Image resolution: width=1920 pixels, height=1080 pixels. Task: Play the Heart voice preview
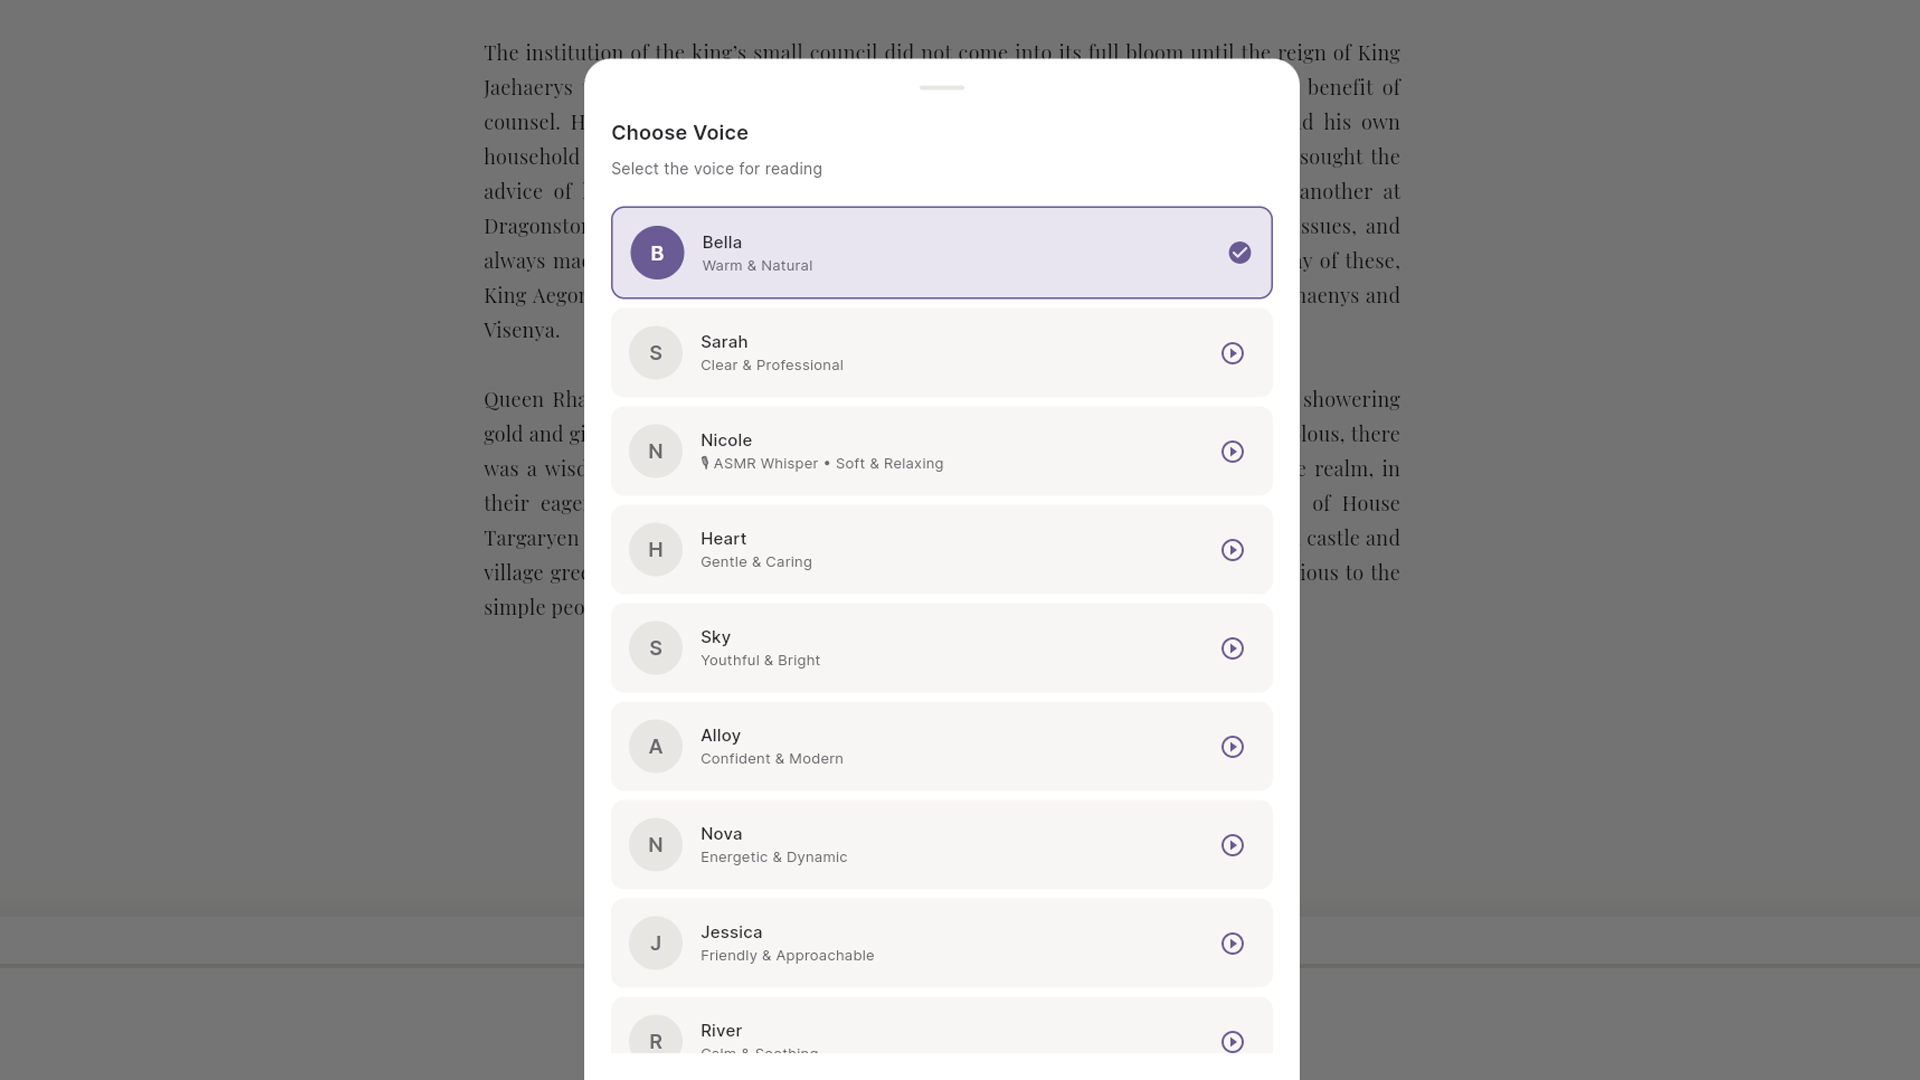point(1232,549)
